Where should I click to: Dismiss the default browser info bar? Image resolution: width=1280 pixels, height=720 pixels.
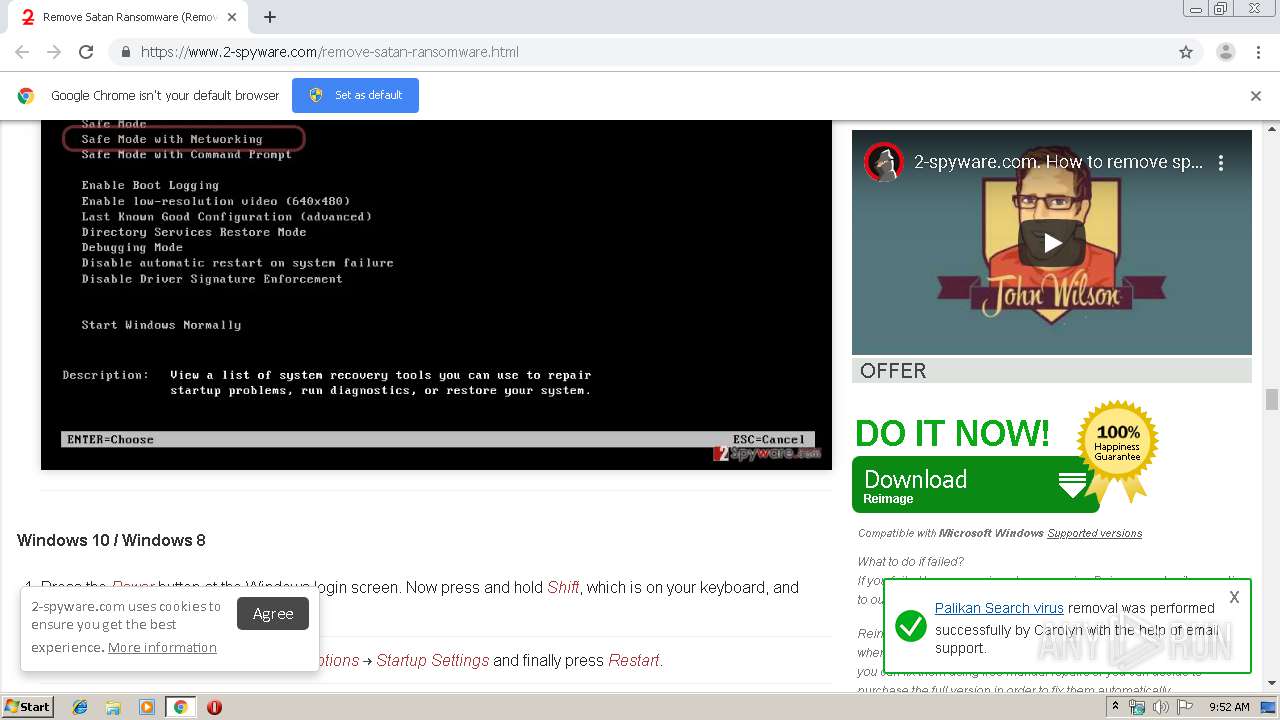[x=1256, y=96]
